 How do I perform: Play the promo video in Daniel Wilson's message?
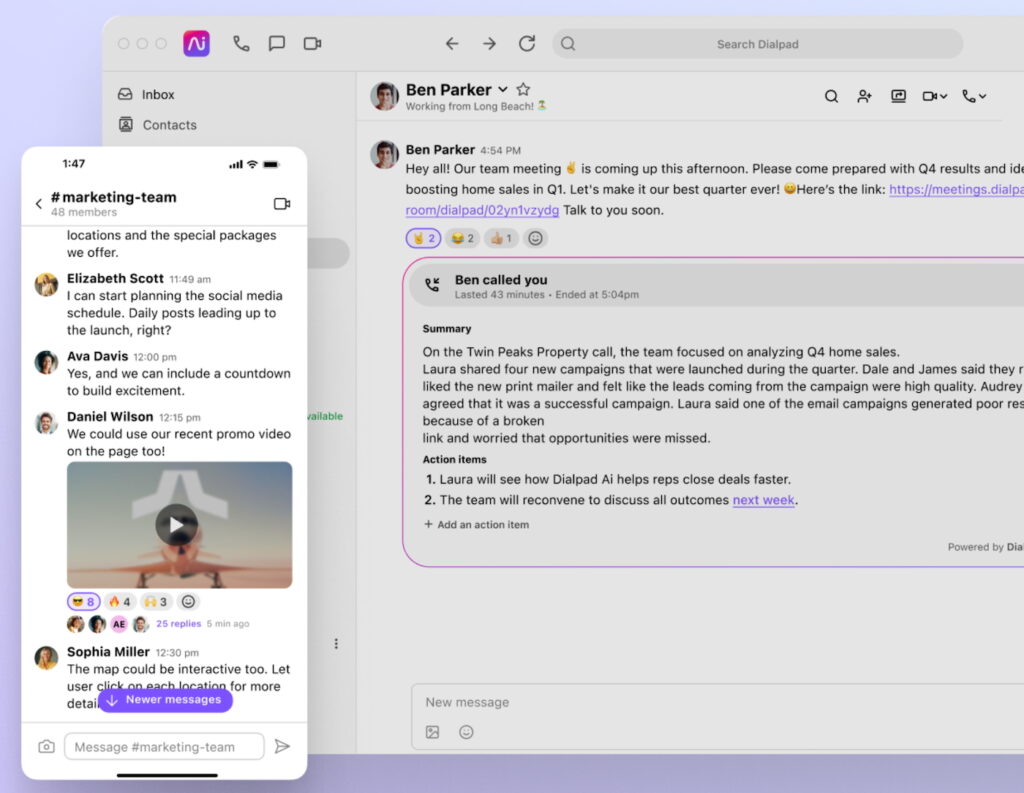click(x=176, y=525)
